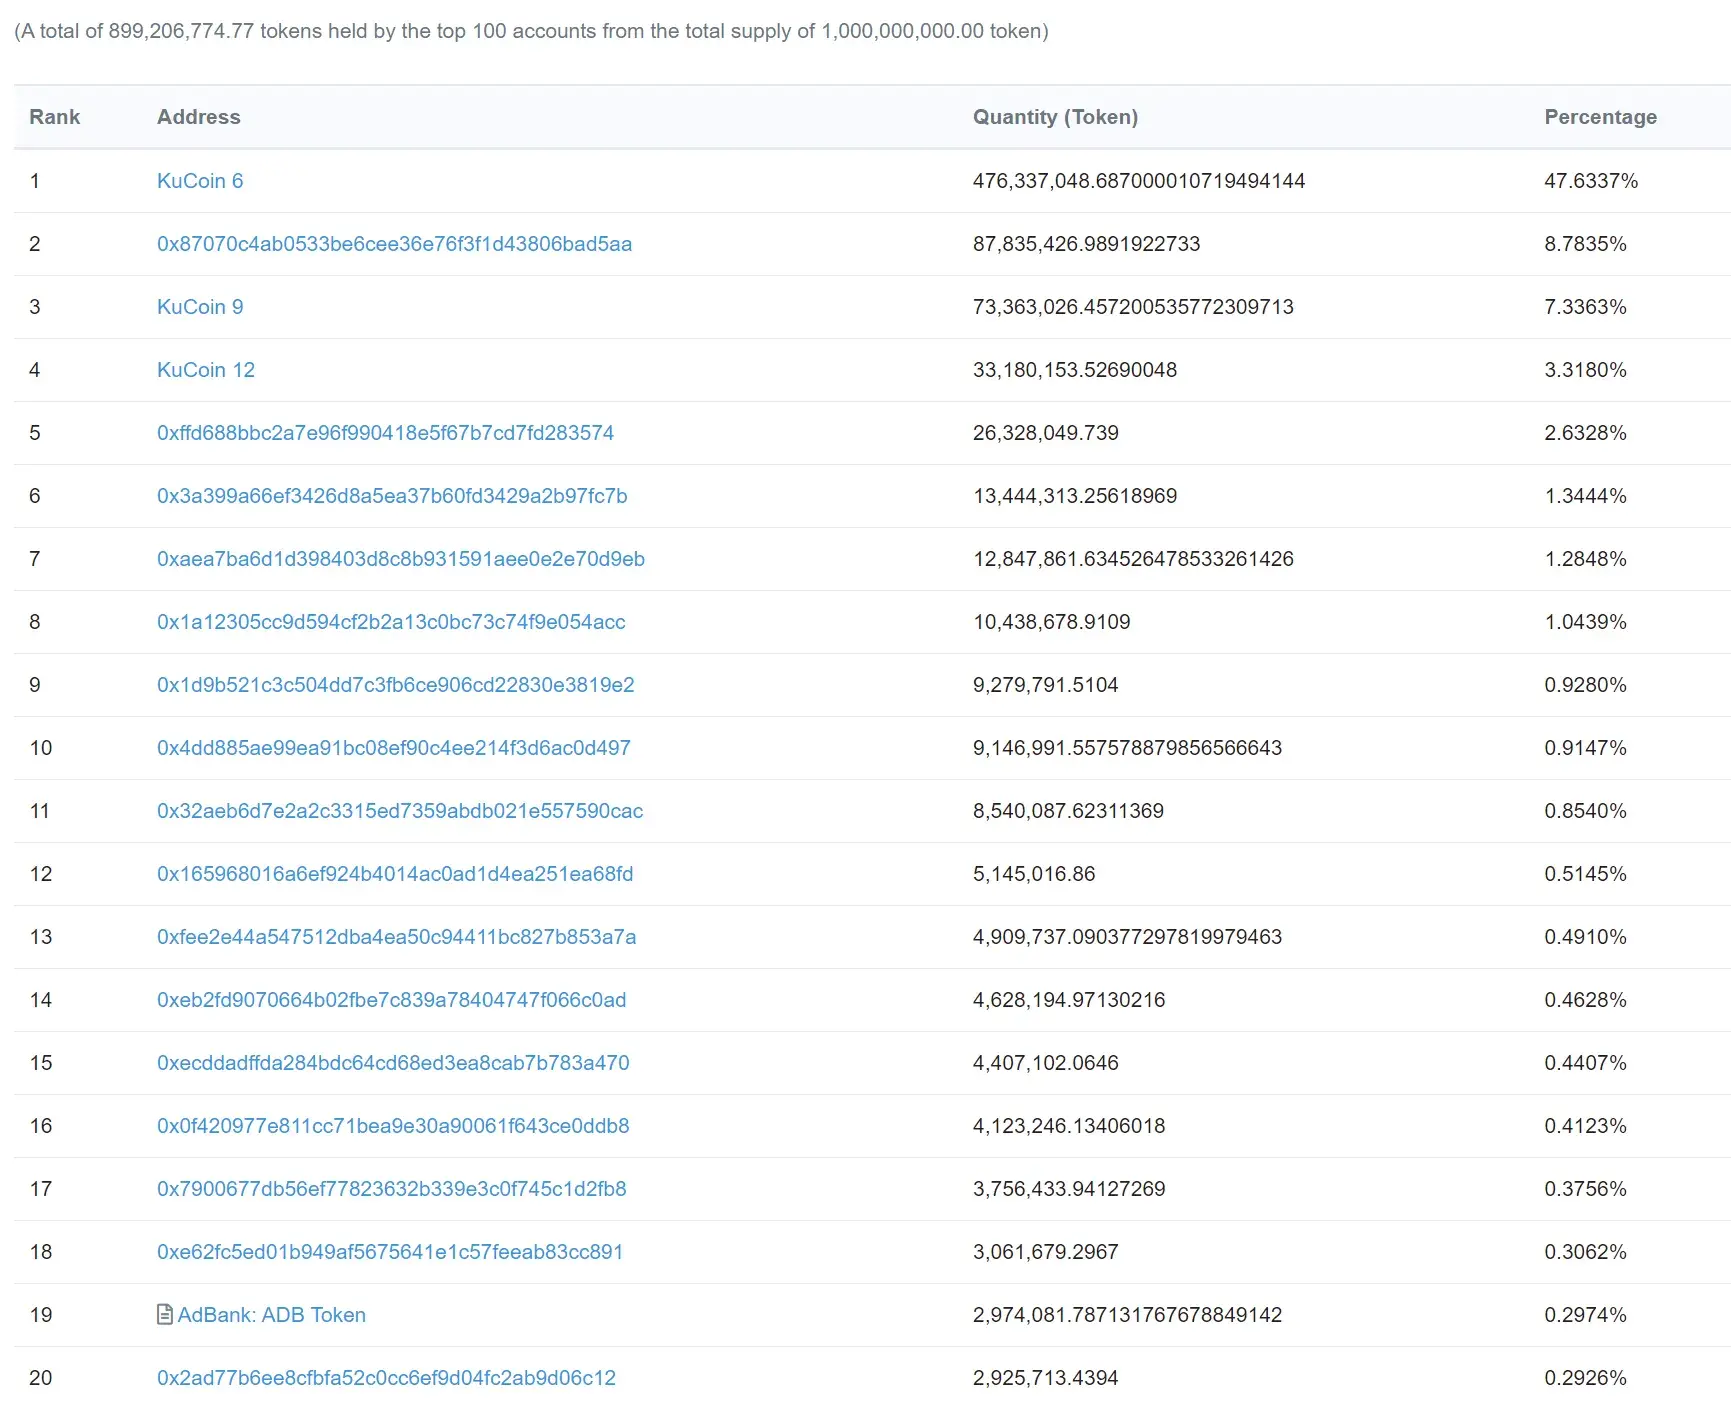Image resolution: width=1731 pixels, height=1408 pixels.
Task: Open address 0xe62fc5ed01b949af5675641e1c57feeab83cc891
Action: point(390,1252)
